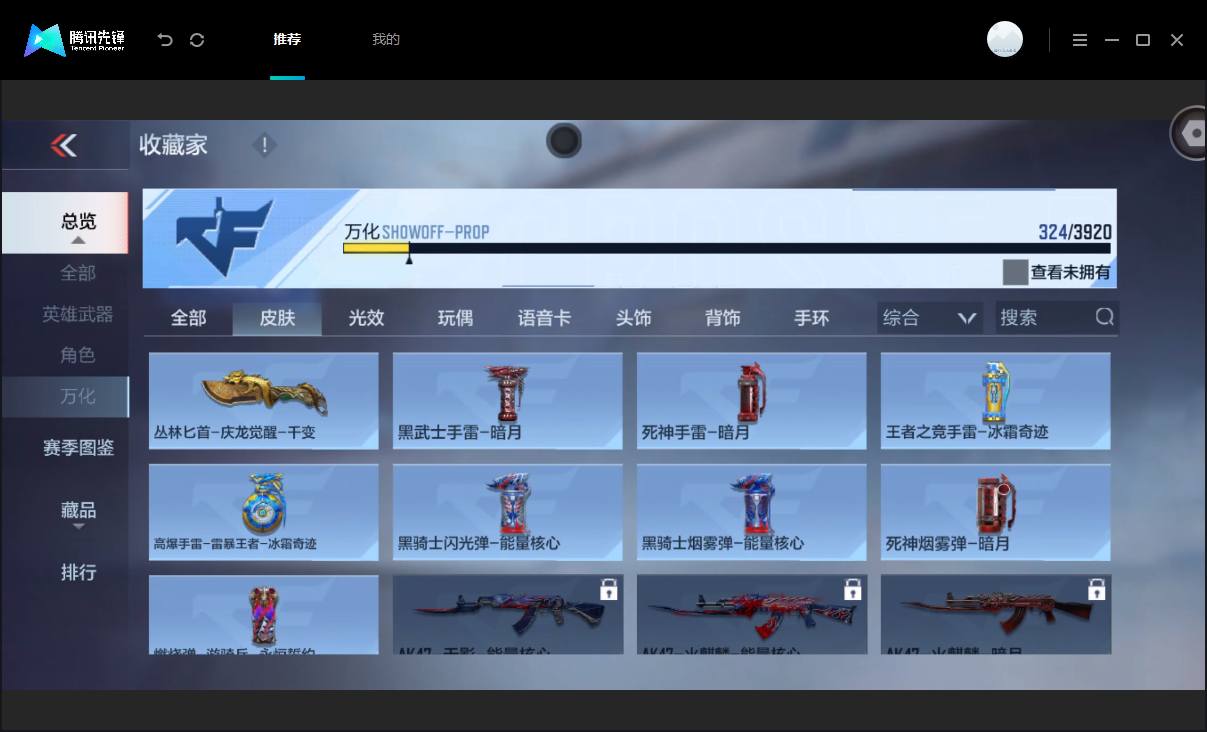Image resolution: width=1207 pixels, height=732 pixels.
Task: Open the 丛林匕首-庆龙觉醒-千变 item card
Action: 264,400
